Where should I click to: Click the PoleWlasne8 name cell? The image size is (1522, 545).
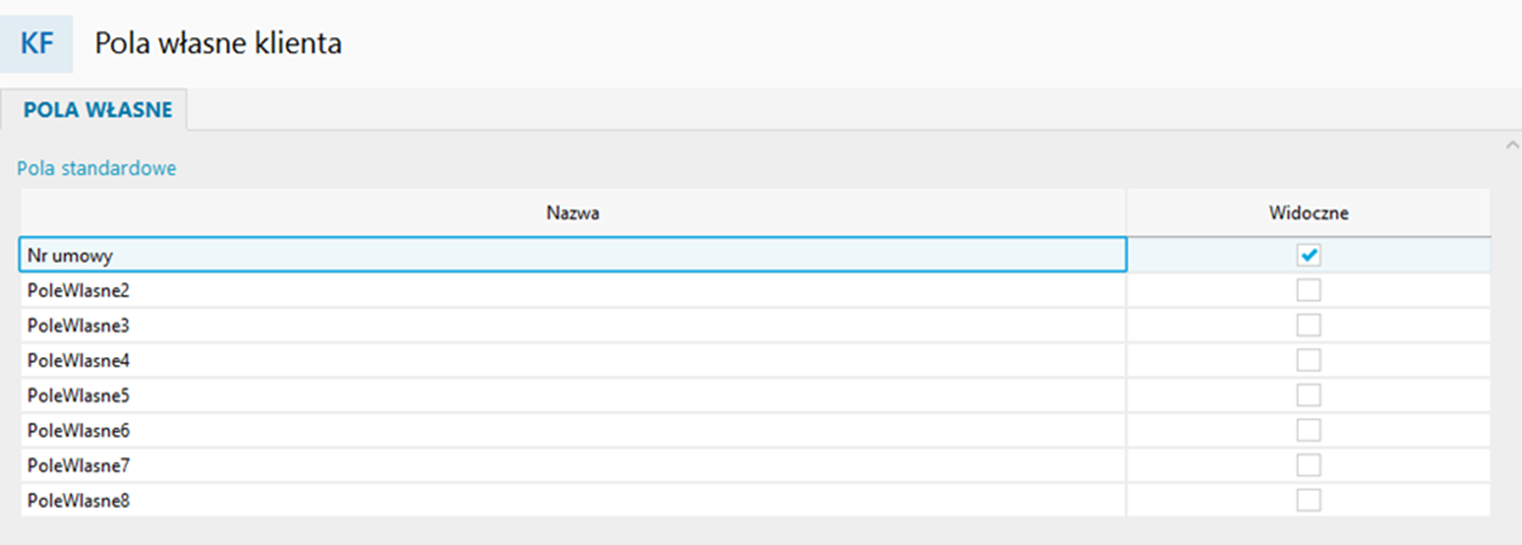click(x=573, y=500)
